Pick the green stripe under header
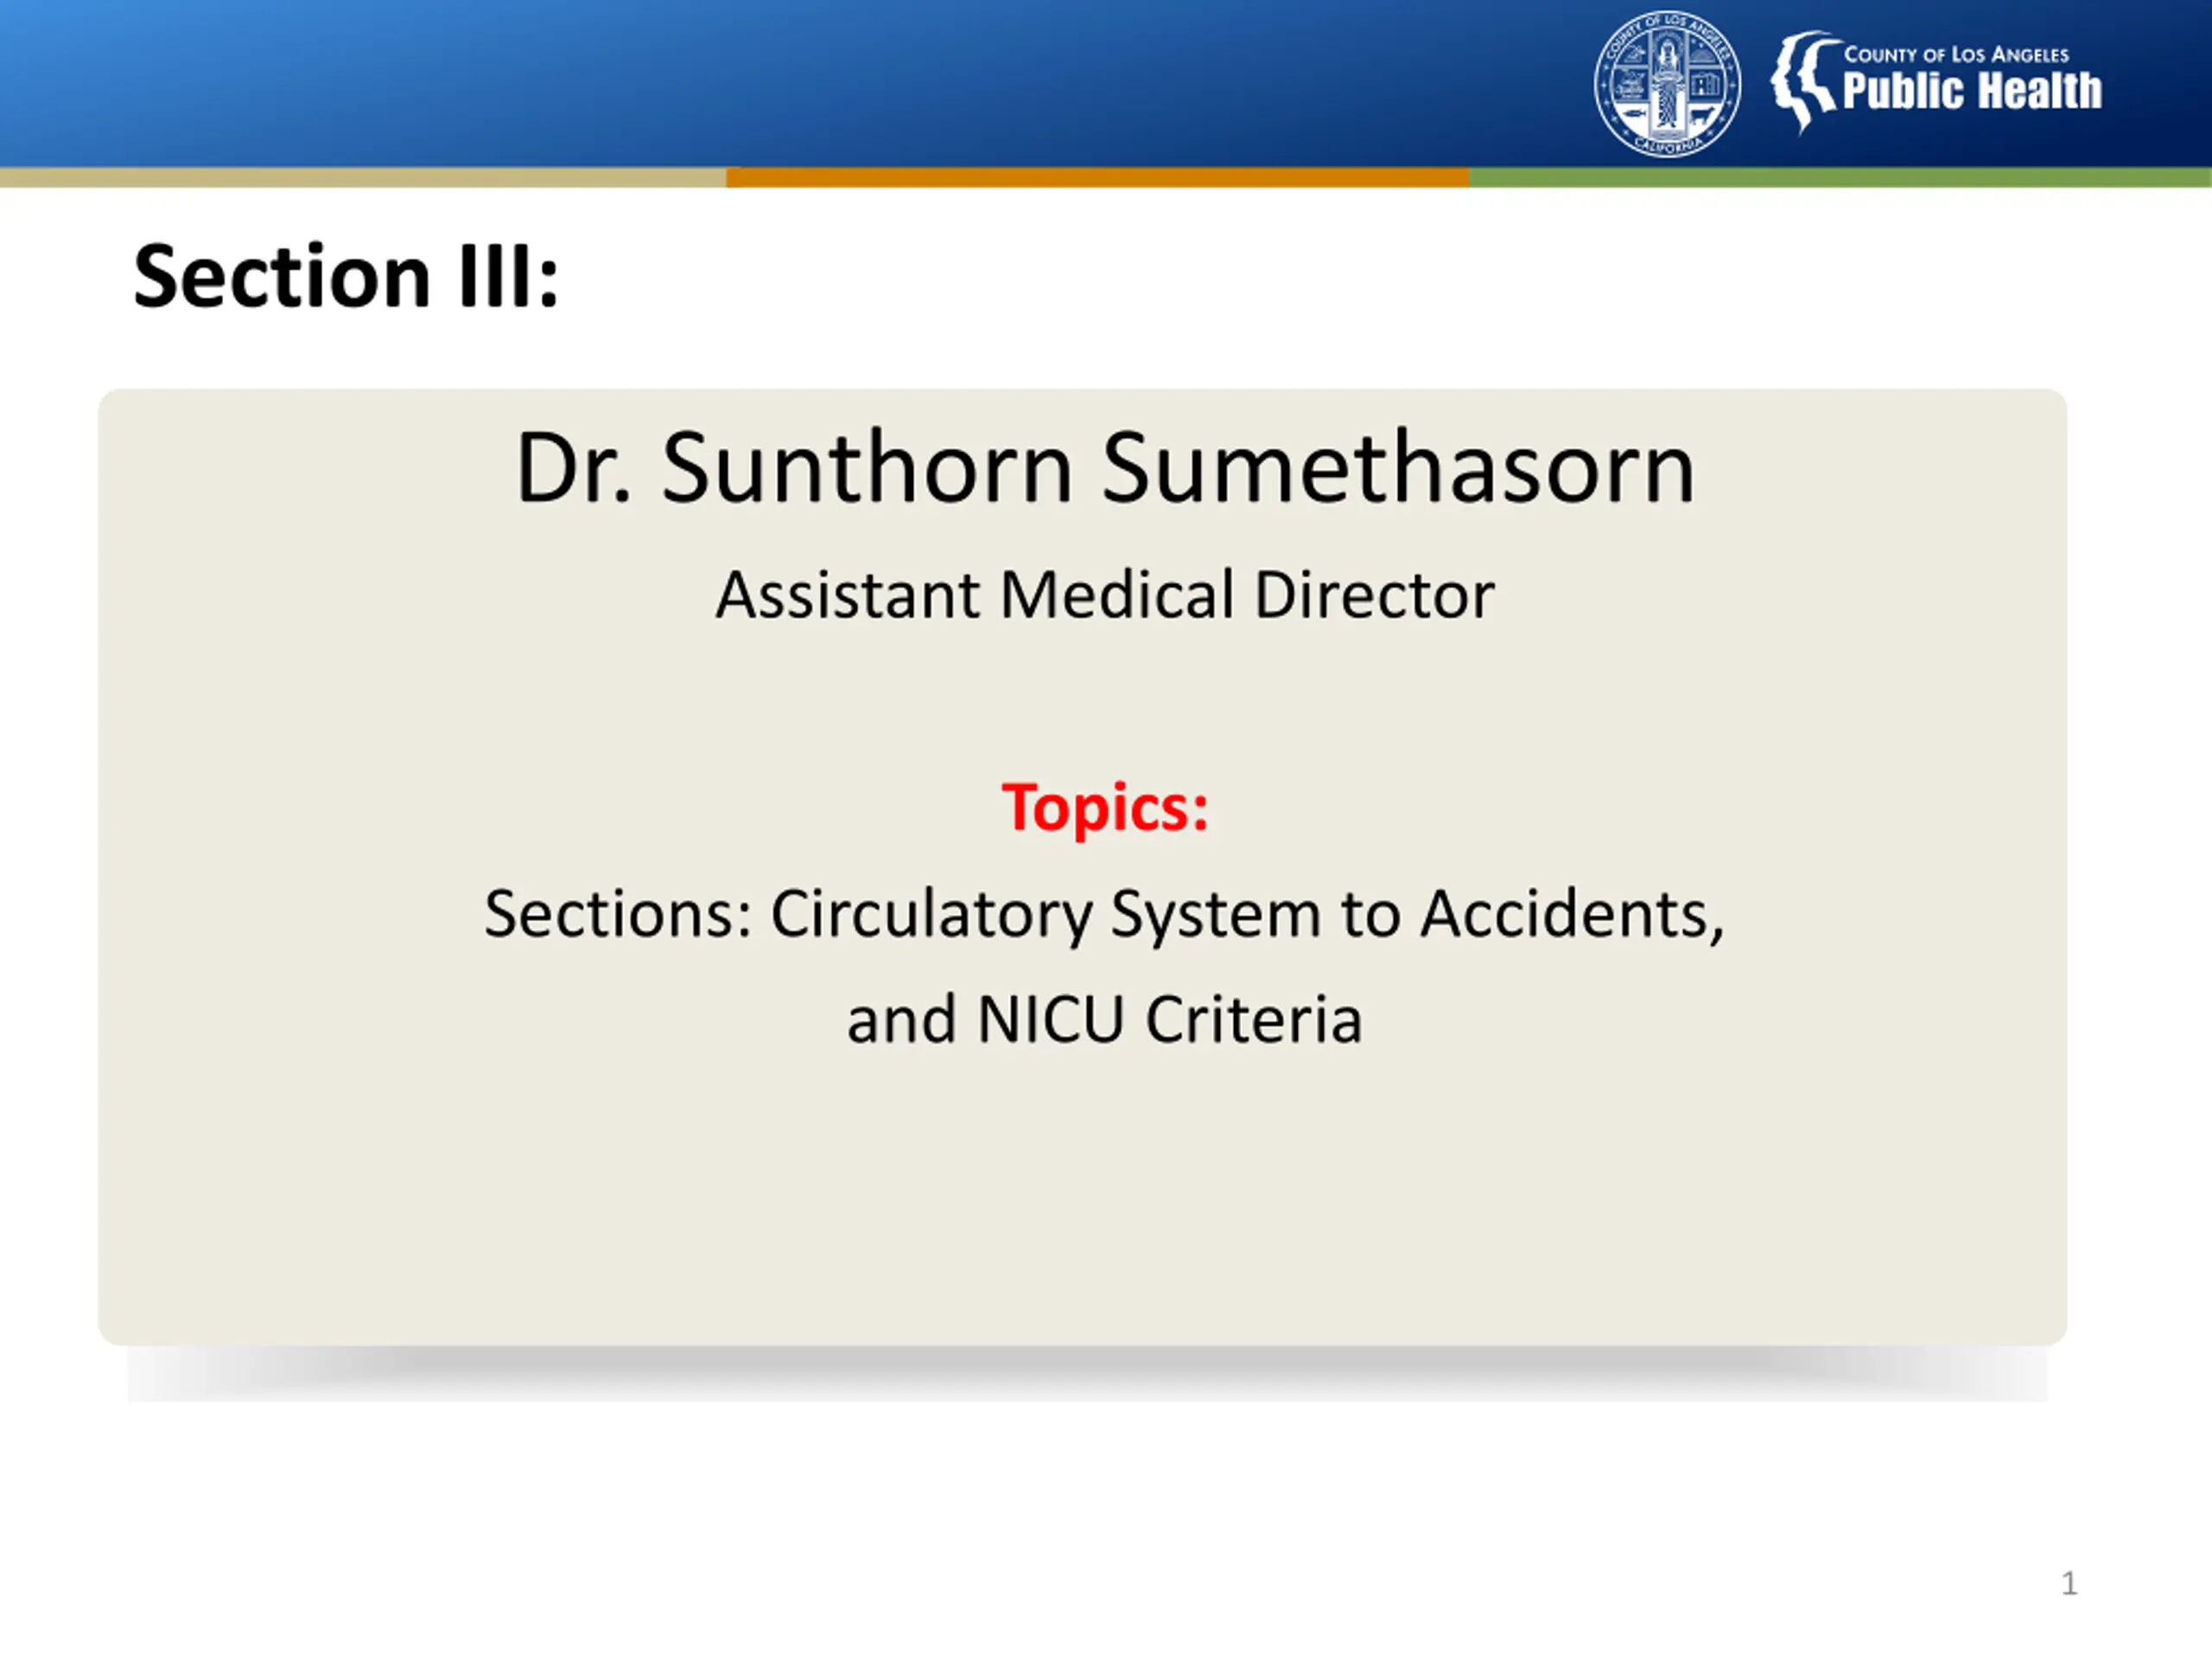 click(x=1840, y=177)
